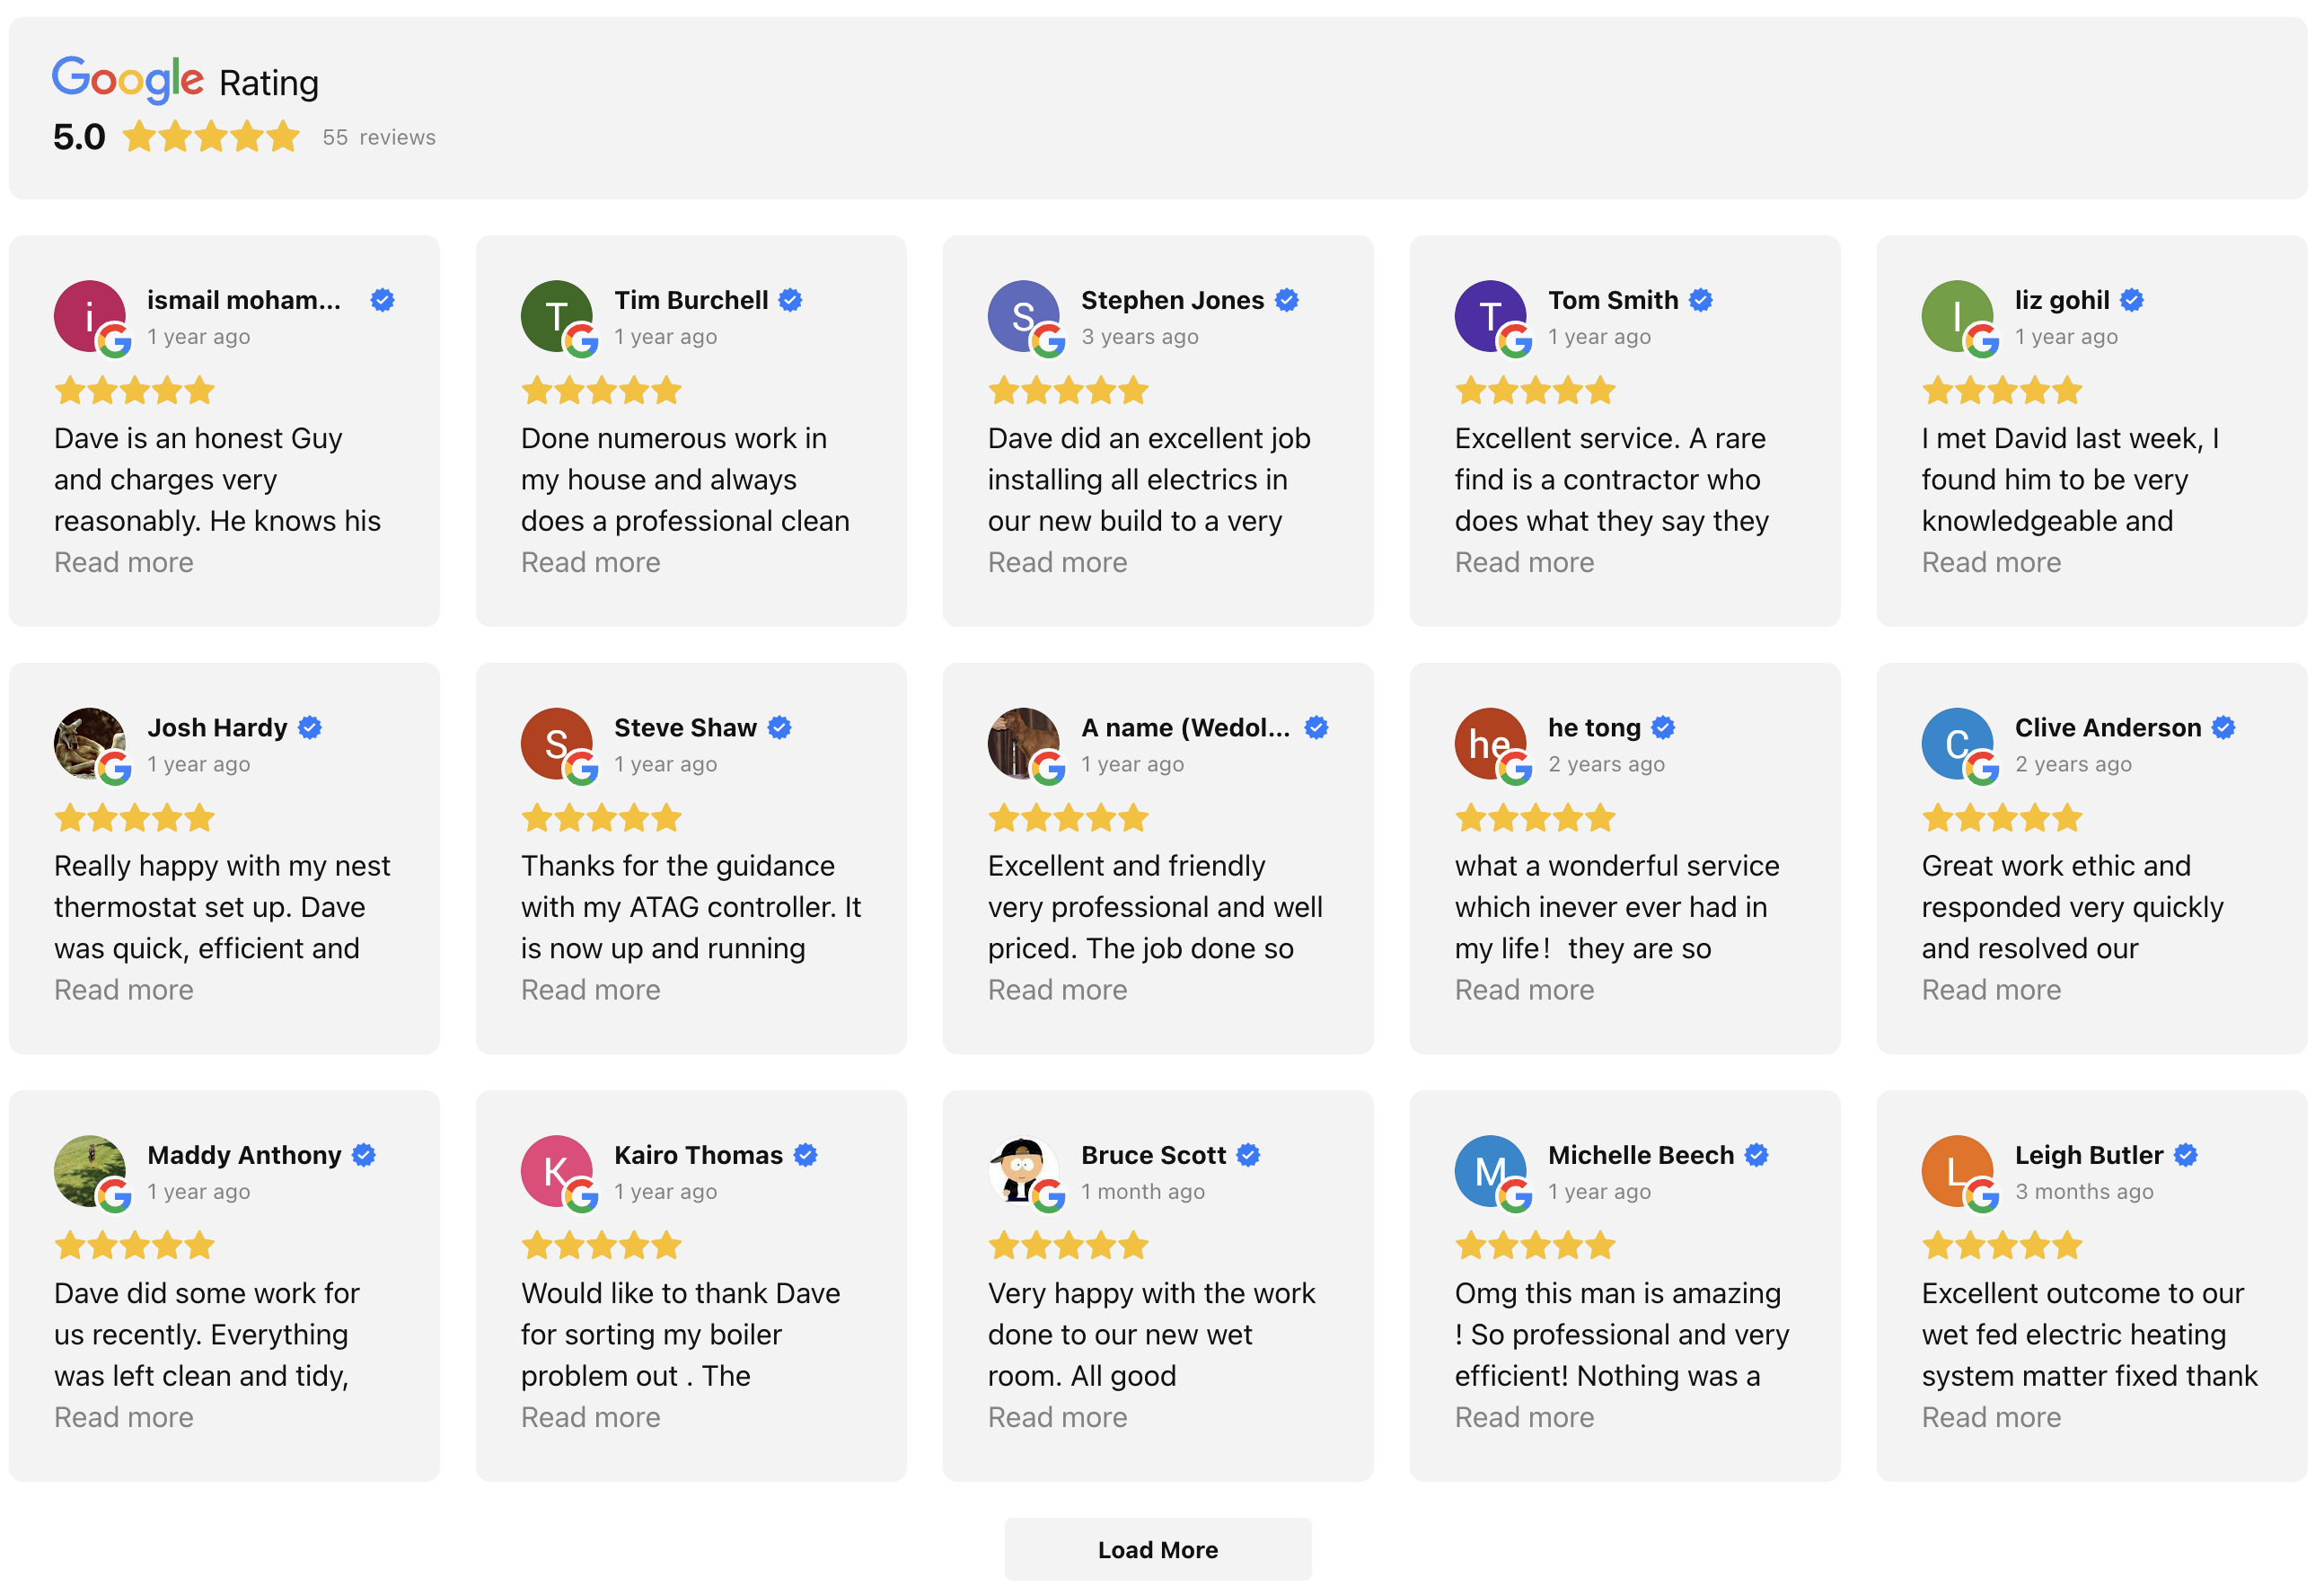
Task: Click verified checkmark next to he tong
Action: (1663, 728)
